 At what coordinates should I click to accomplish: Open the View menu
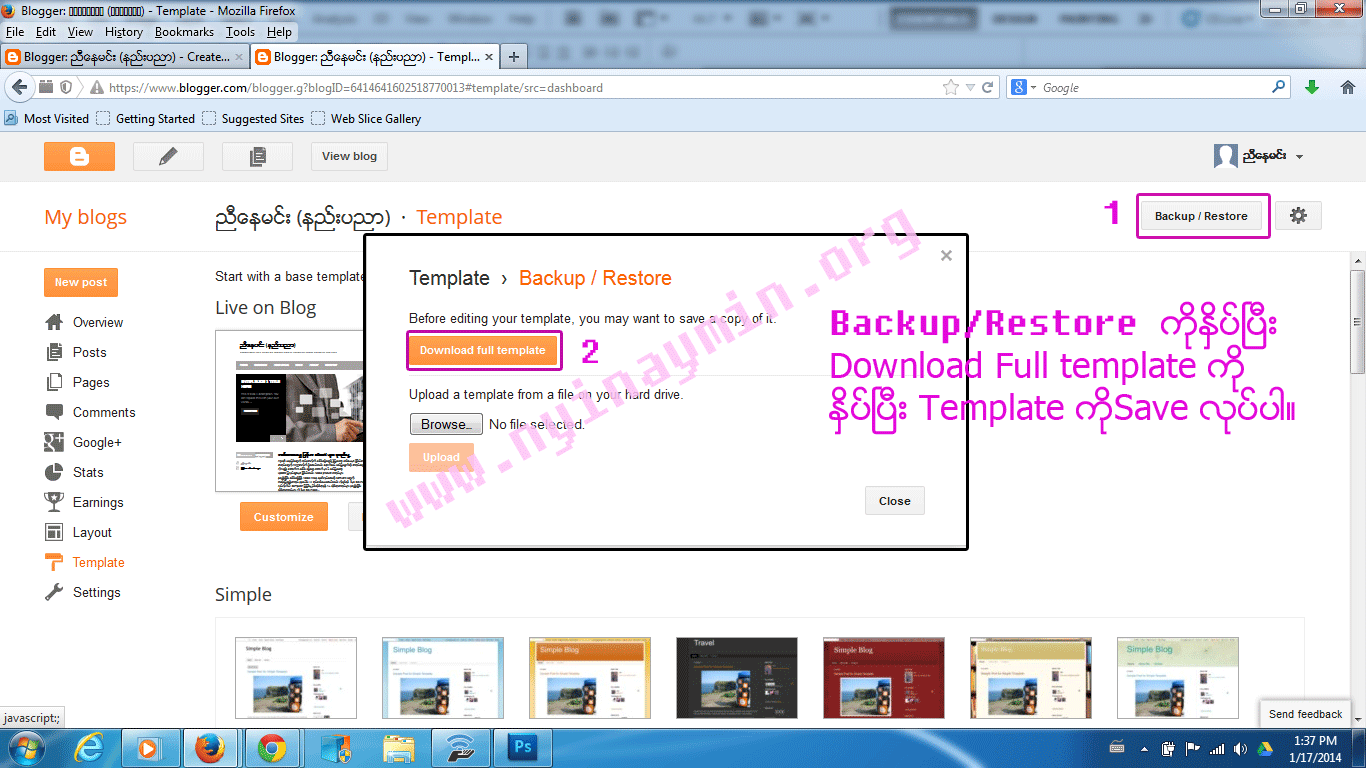click(x=80, y=32)
